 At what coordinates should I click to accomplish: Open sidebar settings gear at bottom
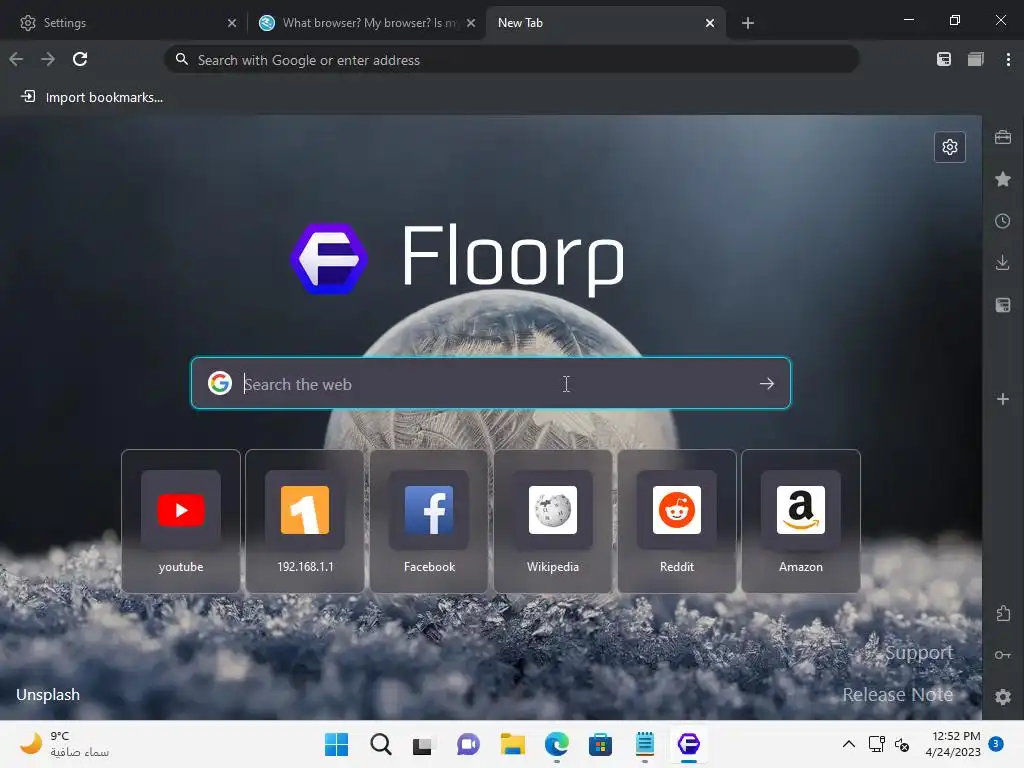pos(1003,697)
